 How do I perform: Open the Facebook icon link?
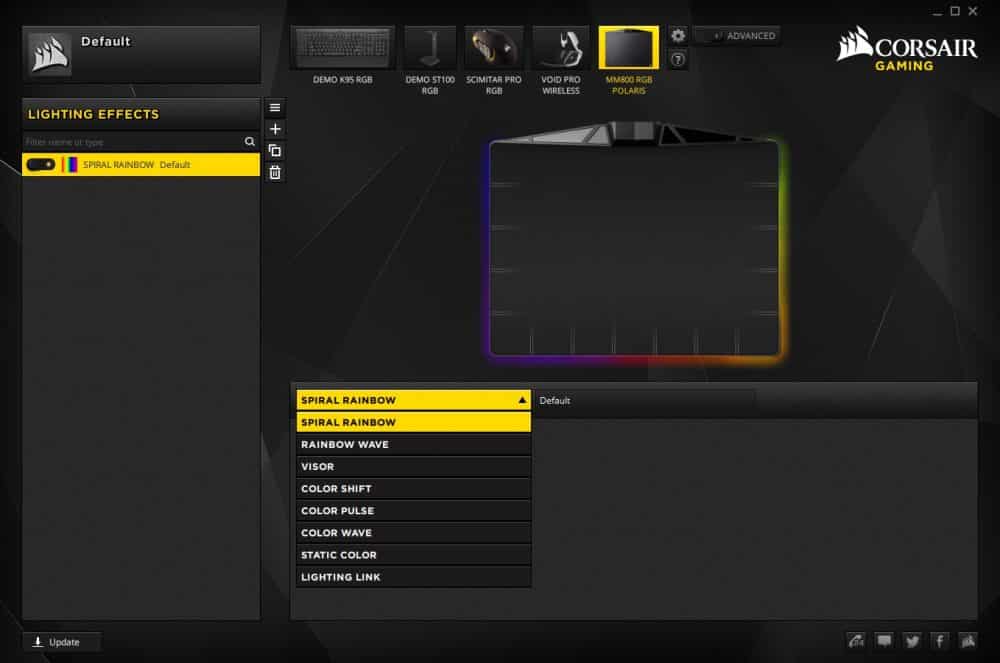[940, 641]
